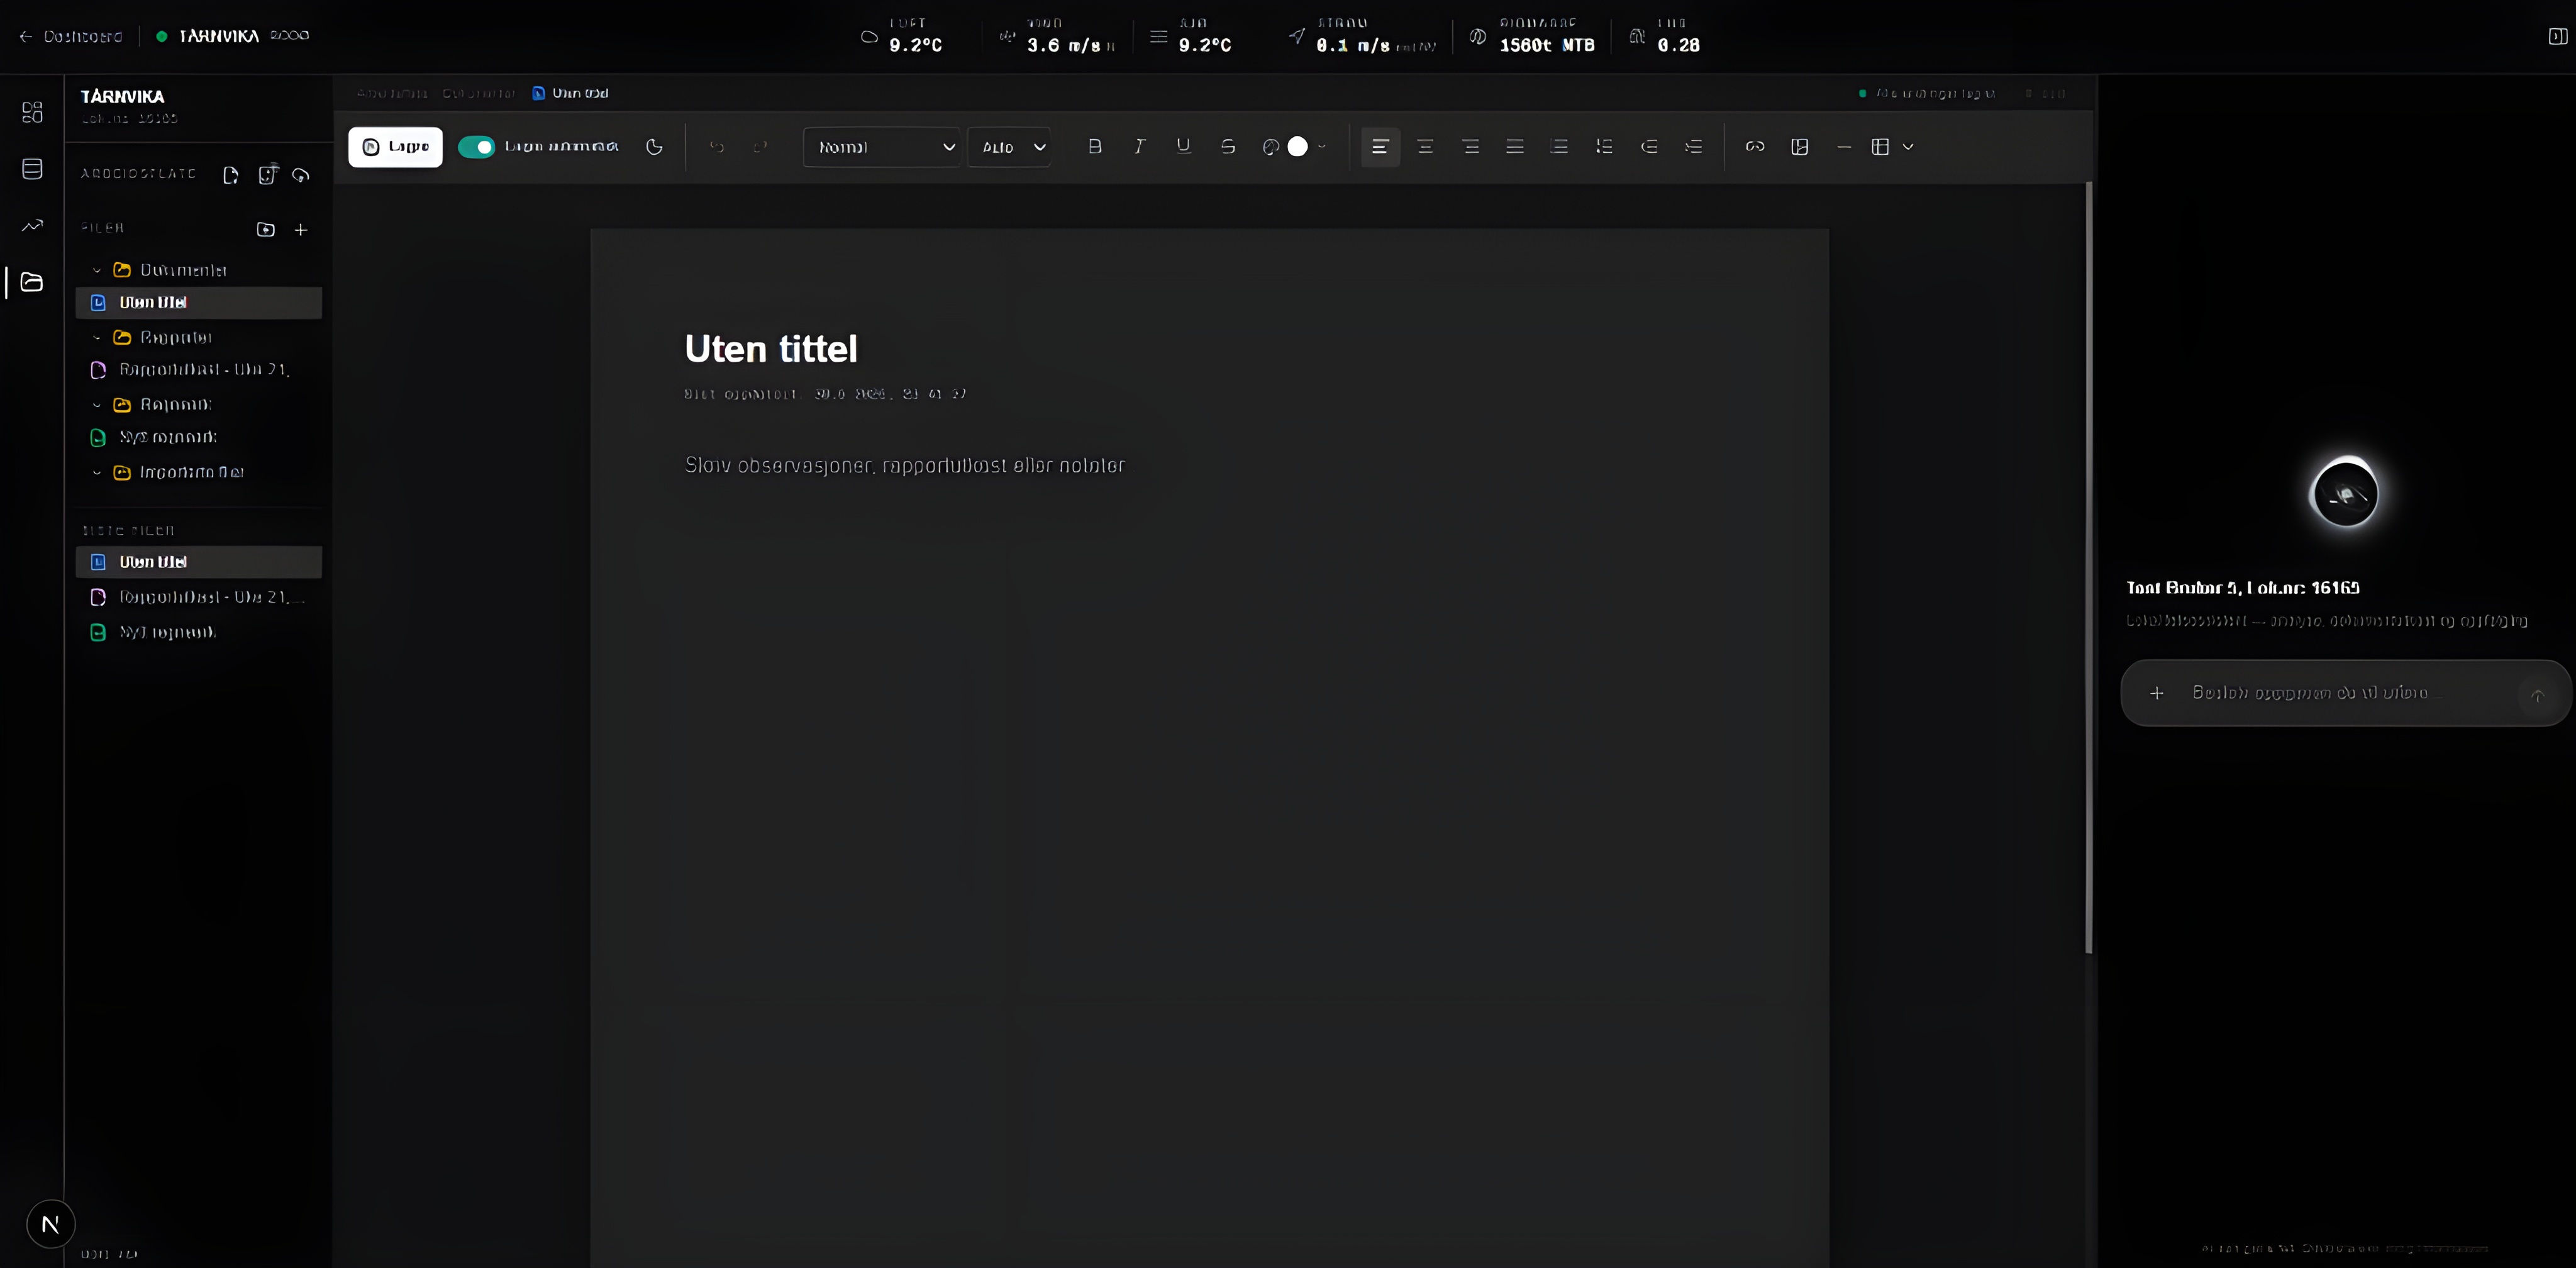Click the TÅRNVIKA site name in top bar
The width and height of the screenshot is (2576, 1268).
click(x=218, y=36)
